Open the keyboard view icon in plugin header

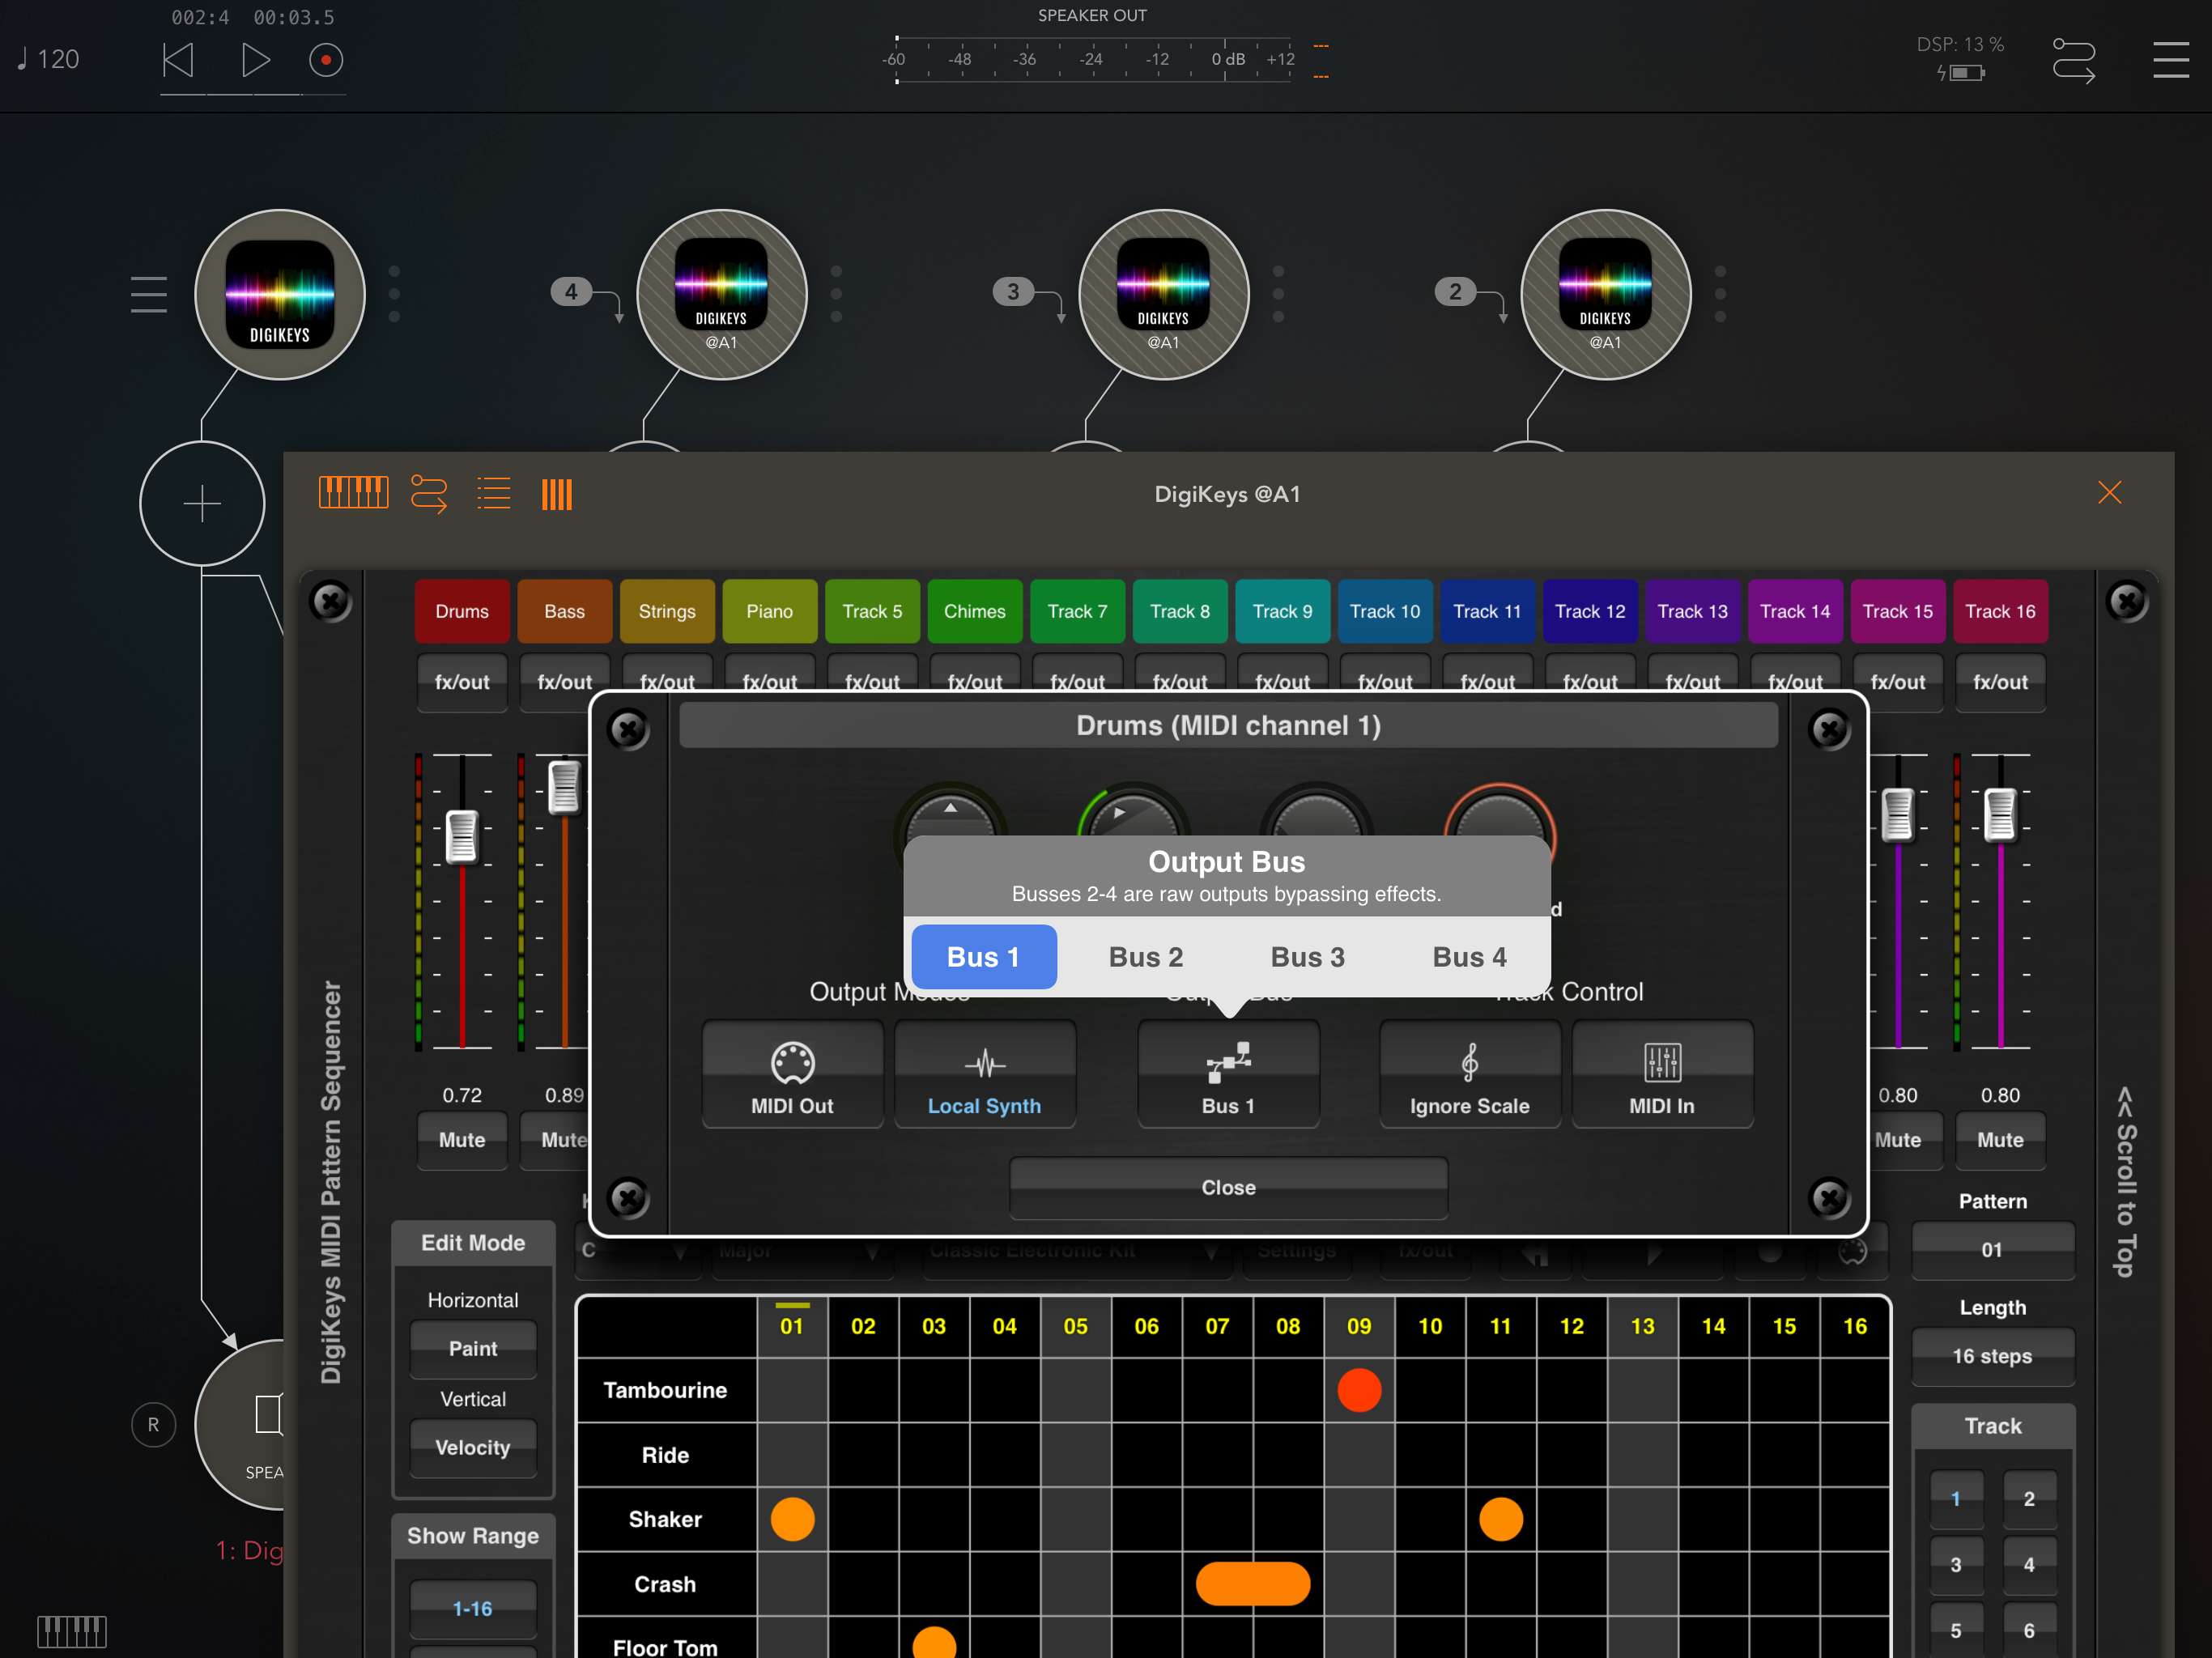click(353, 493)
